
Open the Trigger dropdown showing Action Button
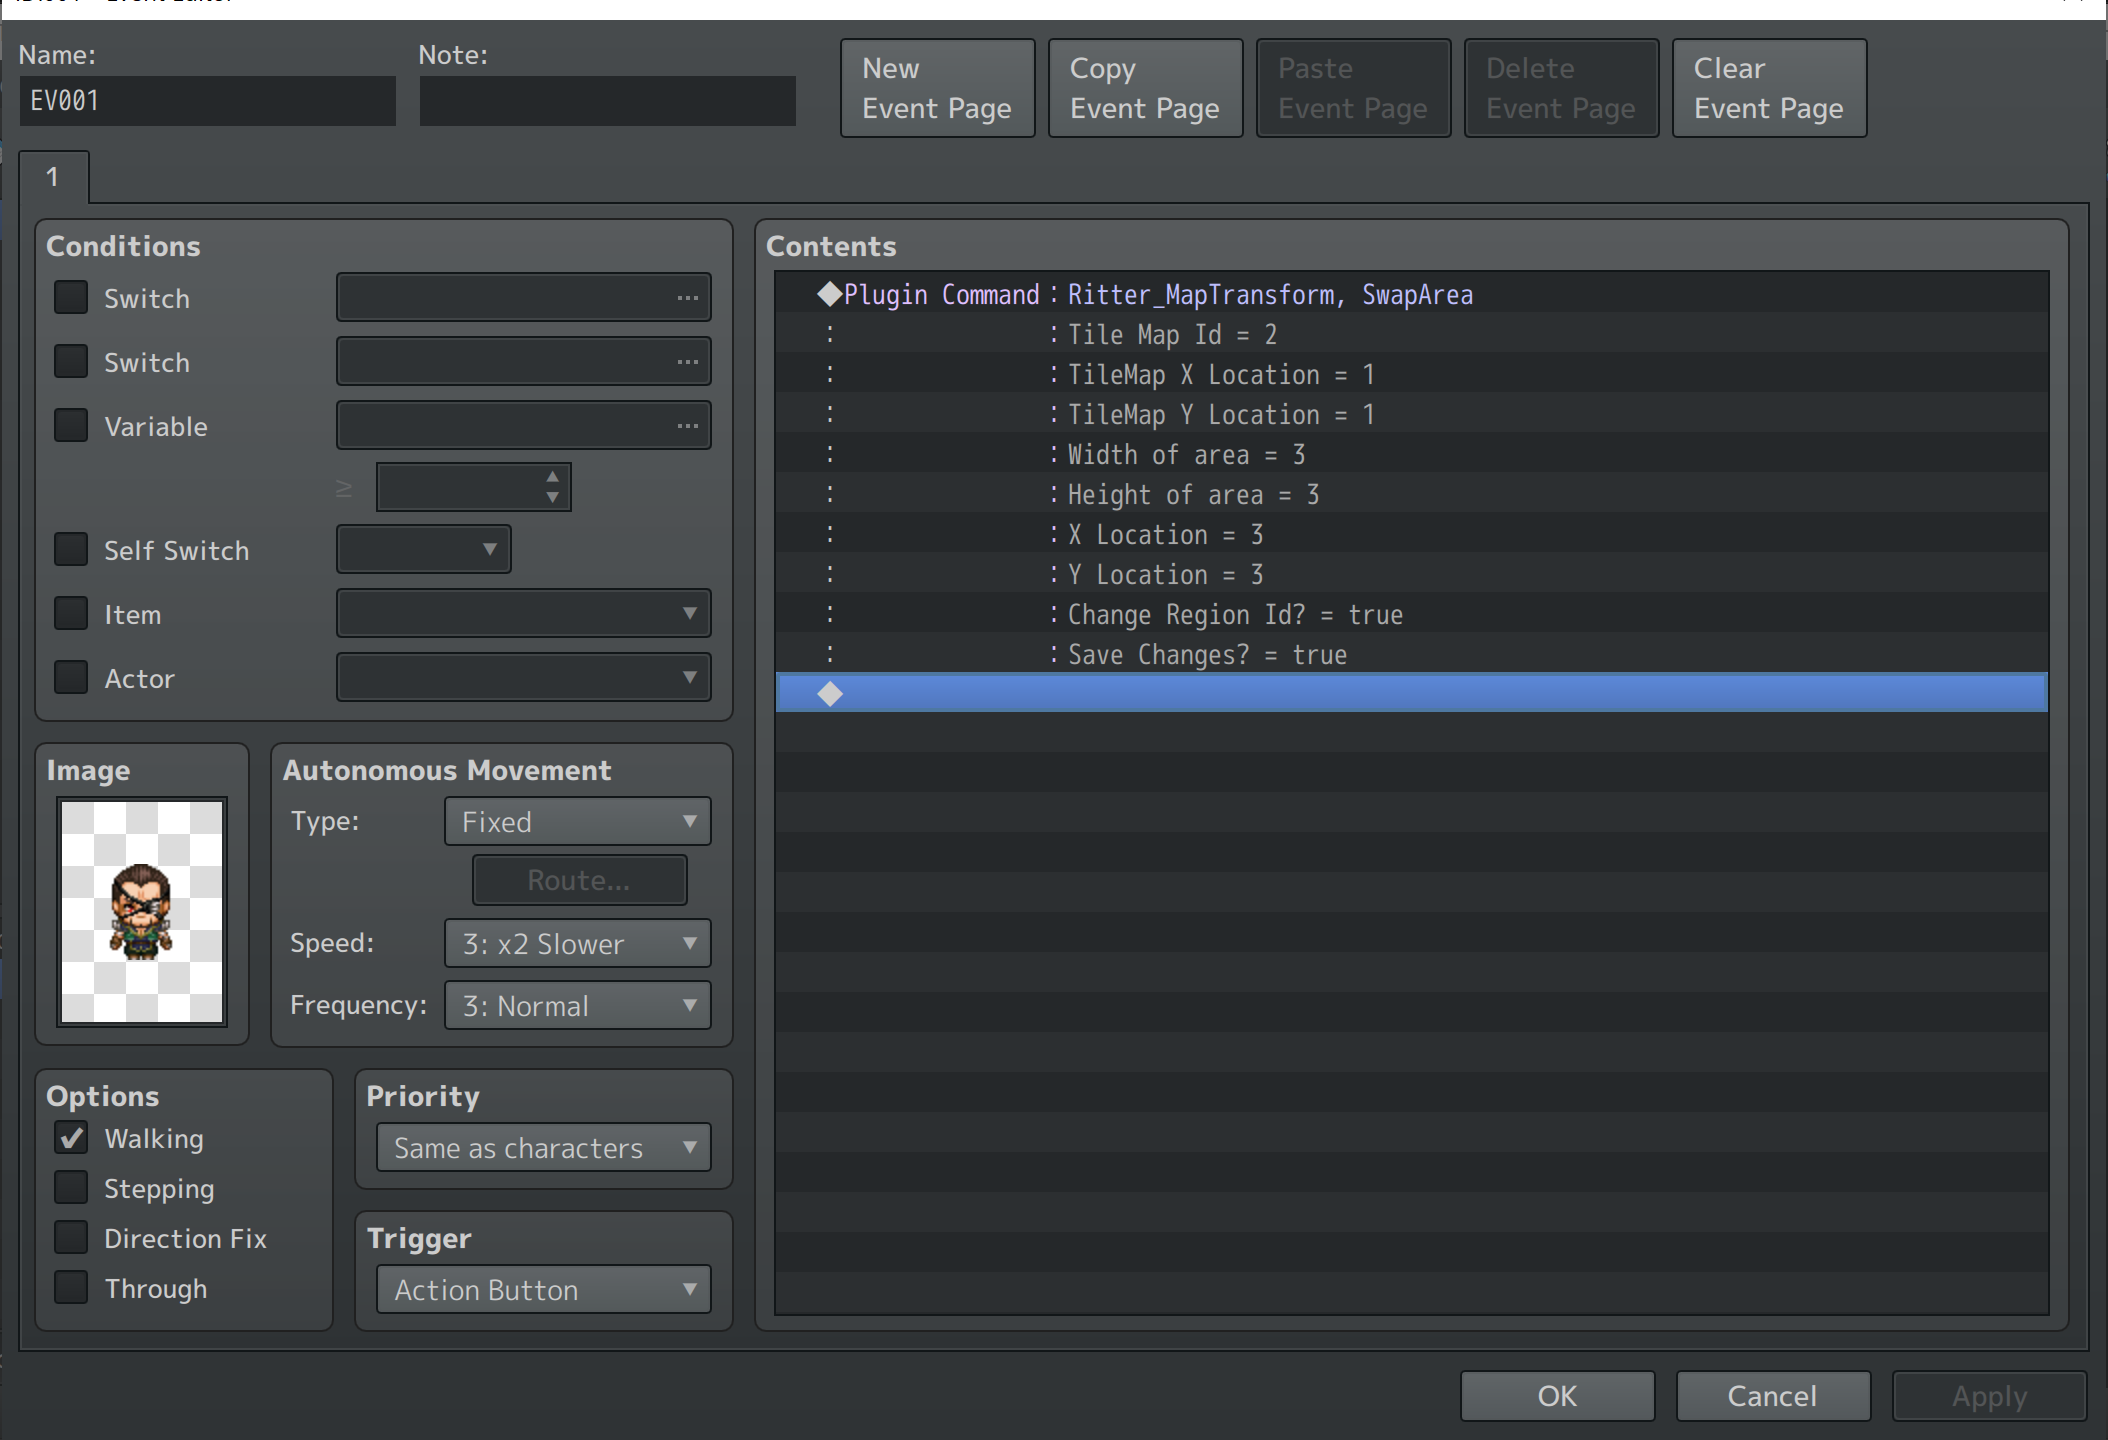coord(544,1289)
